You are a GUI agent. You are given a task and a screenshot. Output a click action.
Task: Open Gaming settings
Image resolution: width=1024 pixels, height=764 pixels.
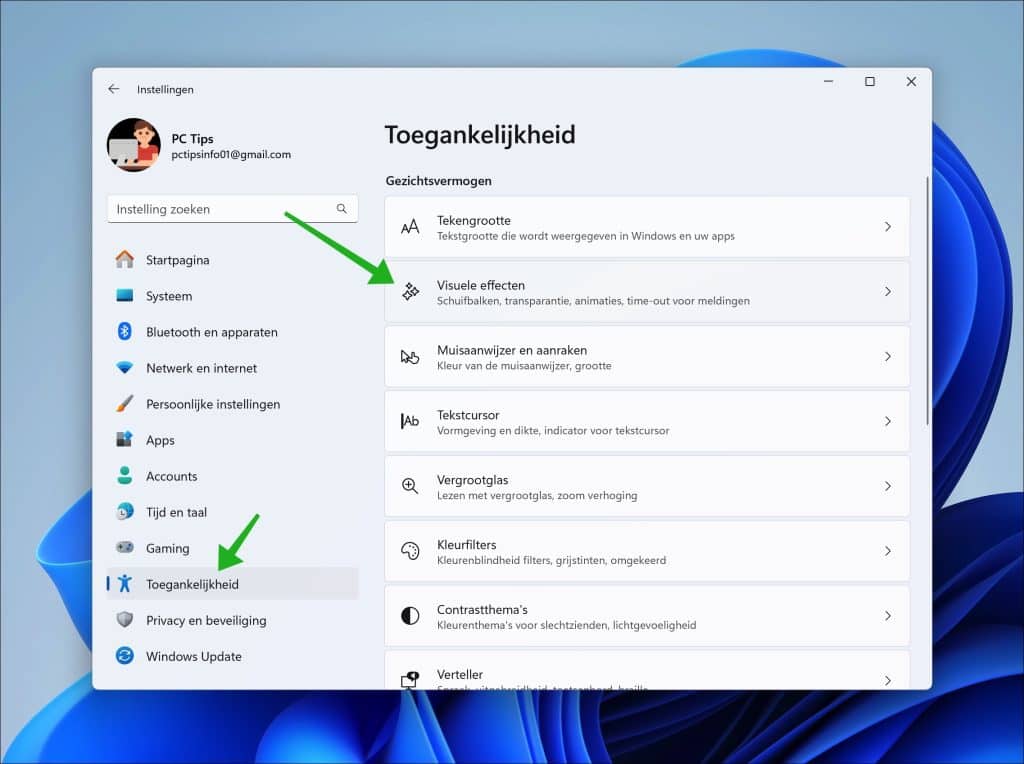point(232,548)
